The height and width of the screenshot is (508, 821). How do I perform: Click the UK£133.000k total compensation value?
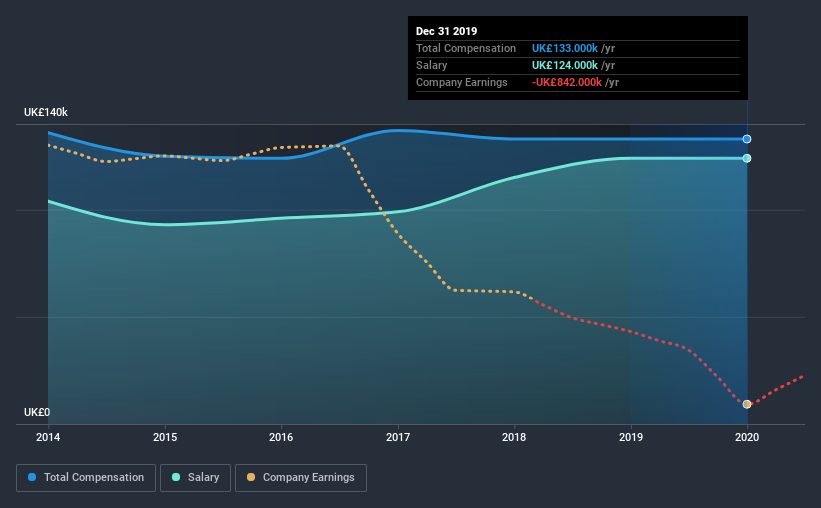coord(564,48)
